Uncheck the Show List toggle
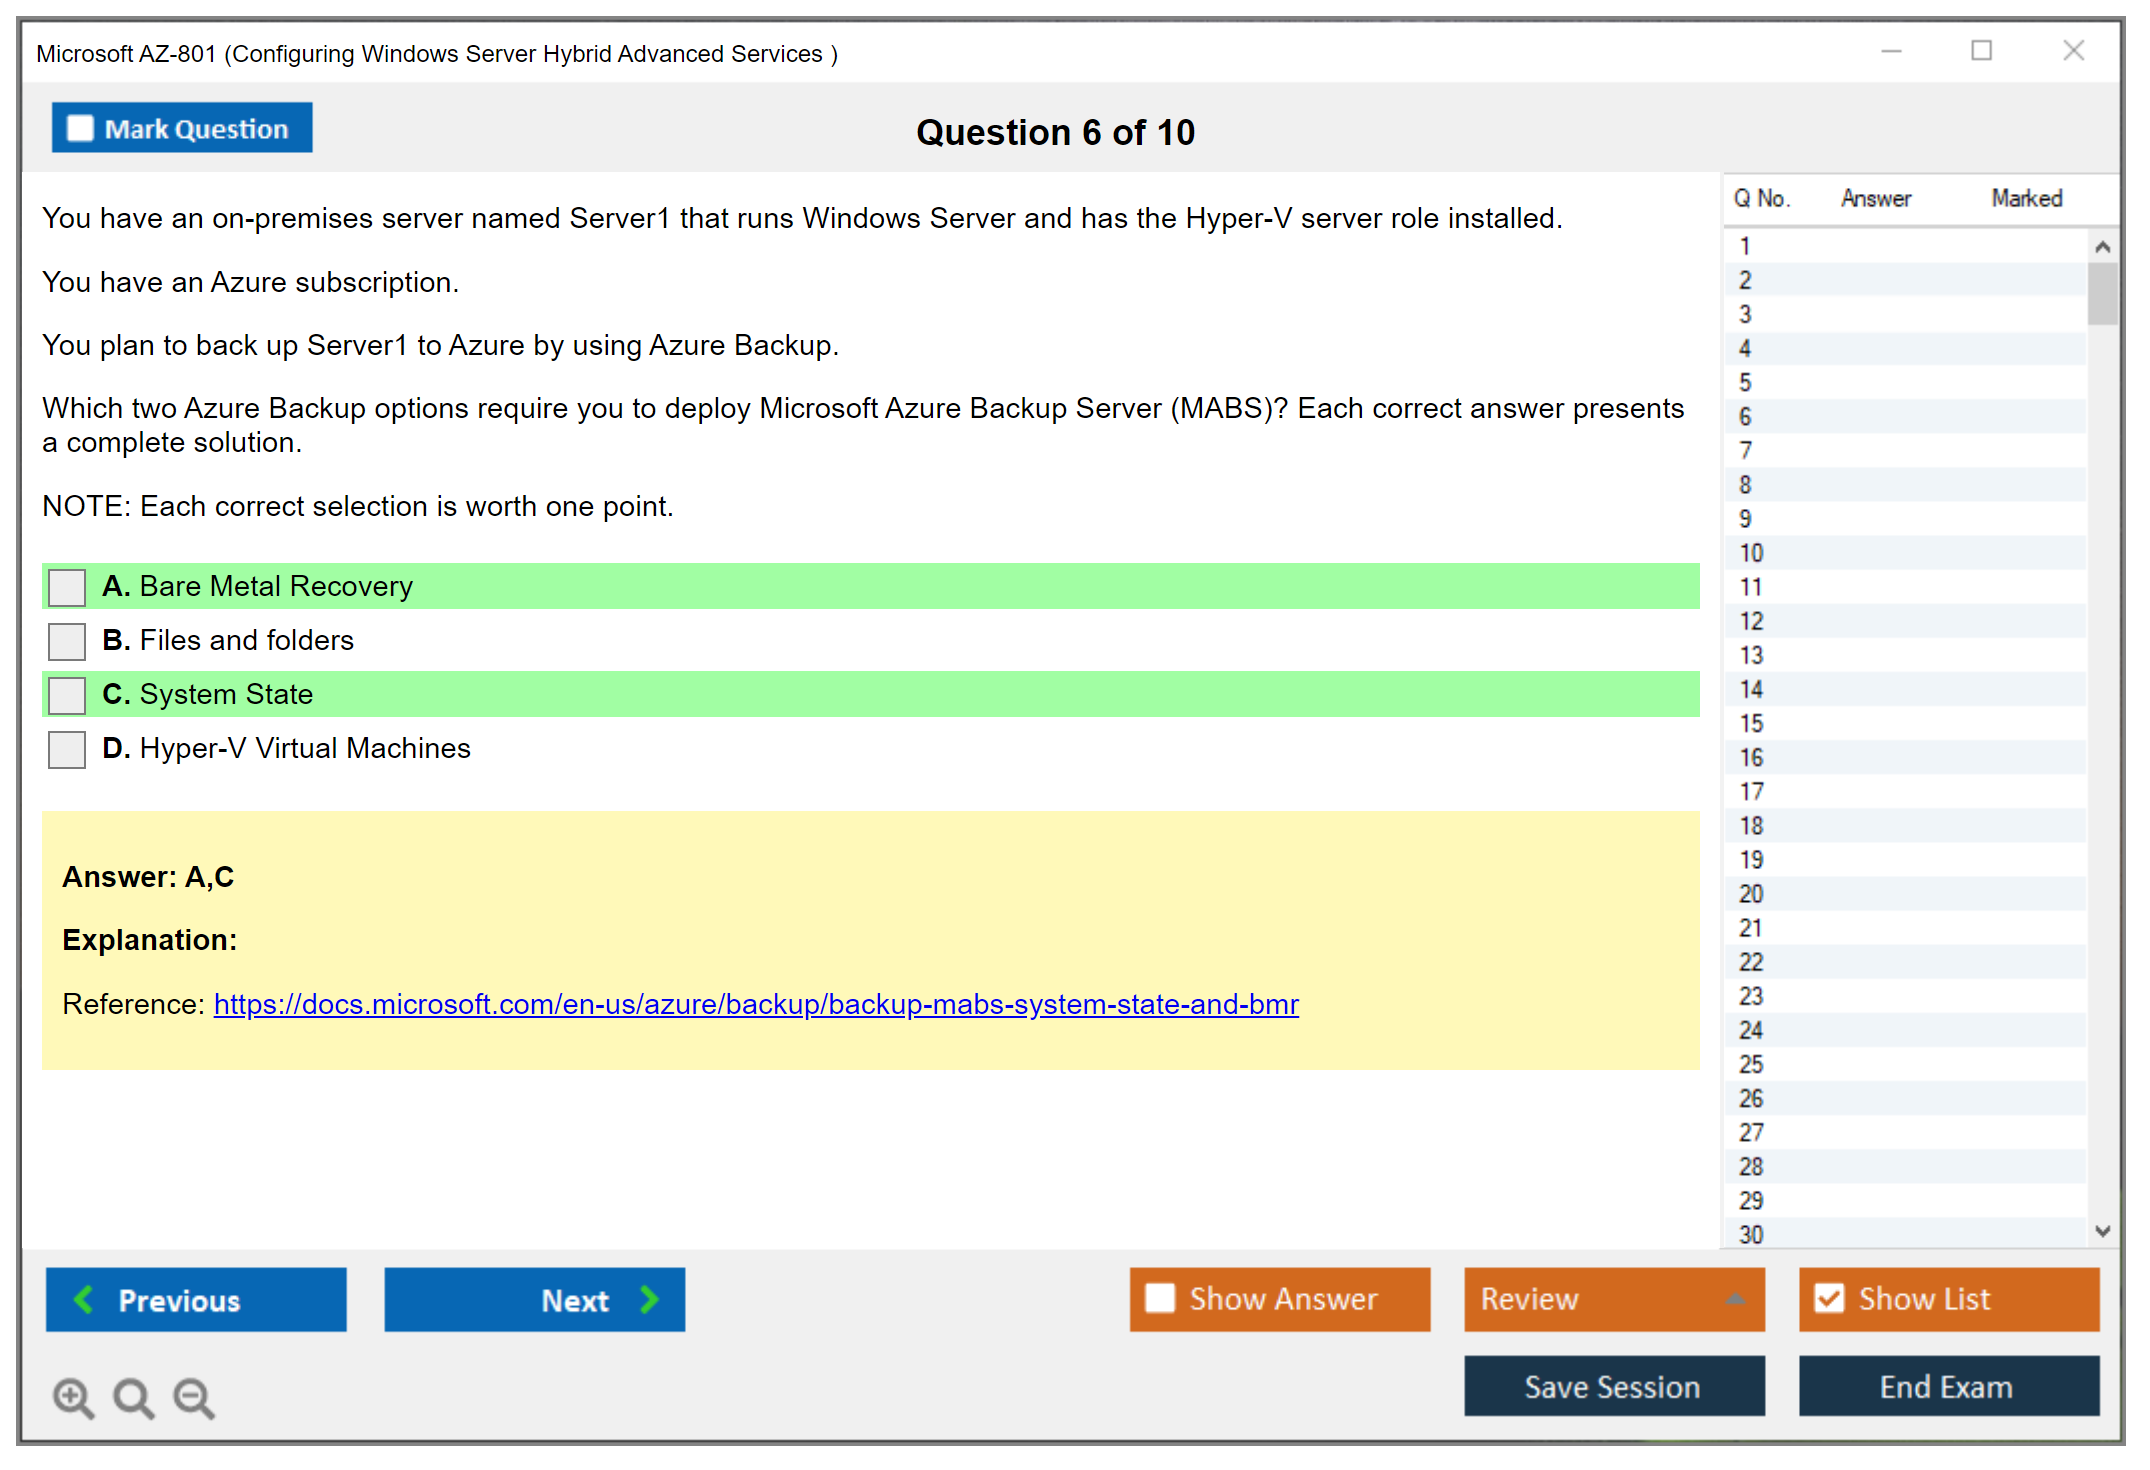Screen dimensions: 2150x1470 pyautogui.click(x=1829, y=1298)
